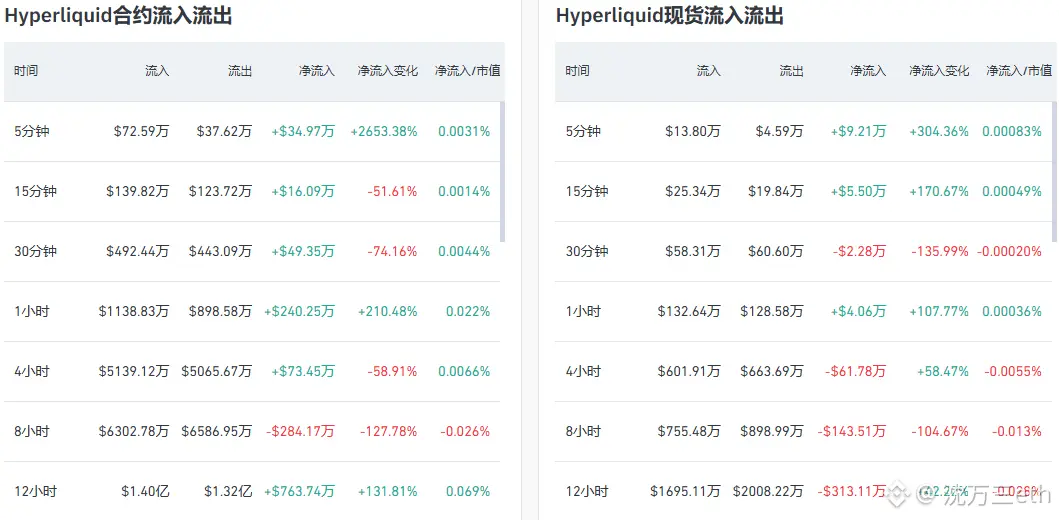Click the 流入 header in the 现货 table

tap(708, 71)
